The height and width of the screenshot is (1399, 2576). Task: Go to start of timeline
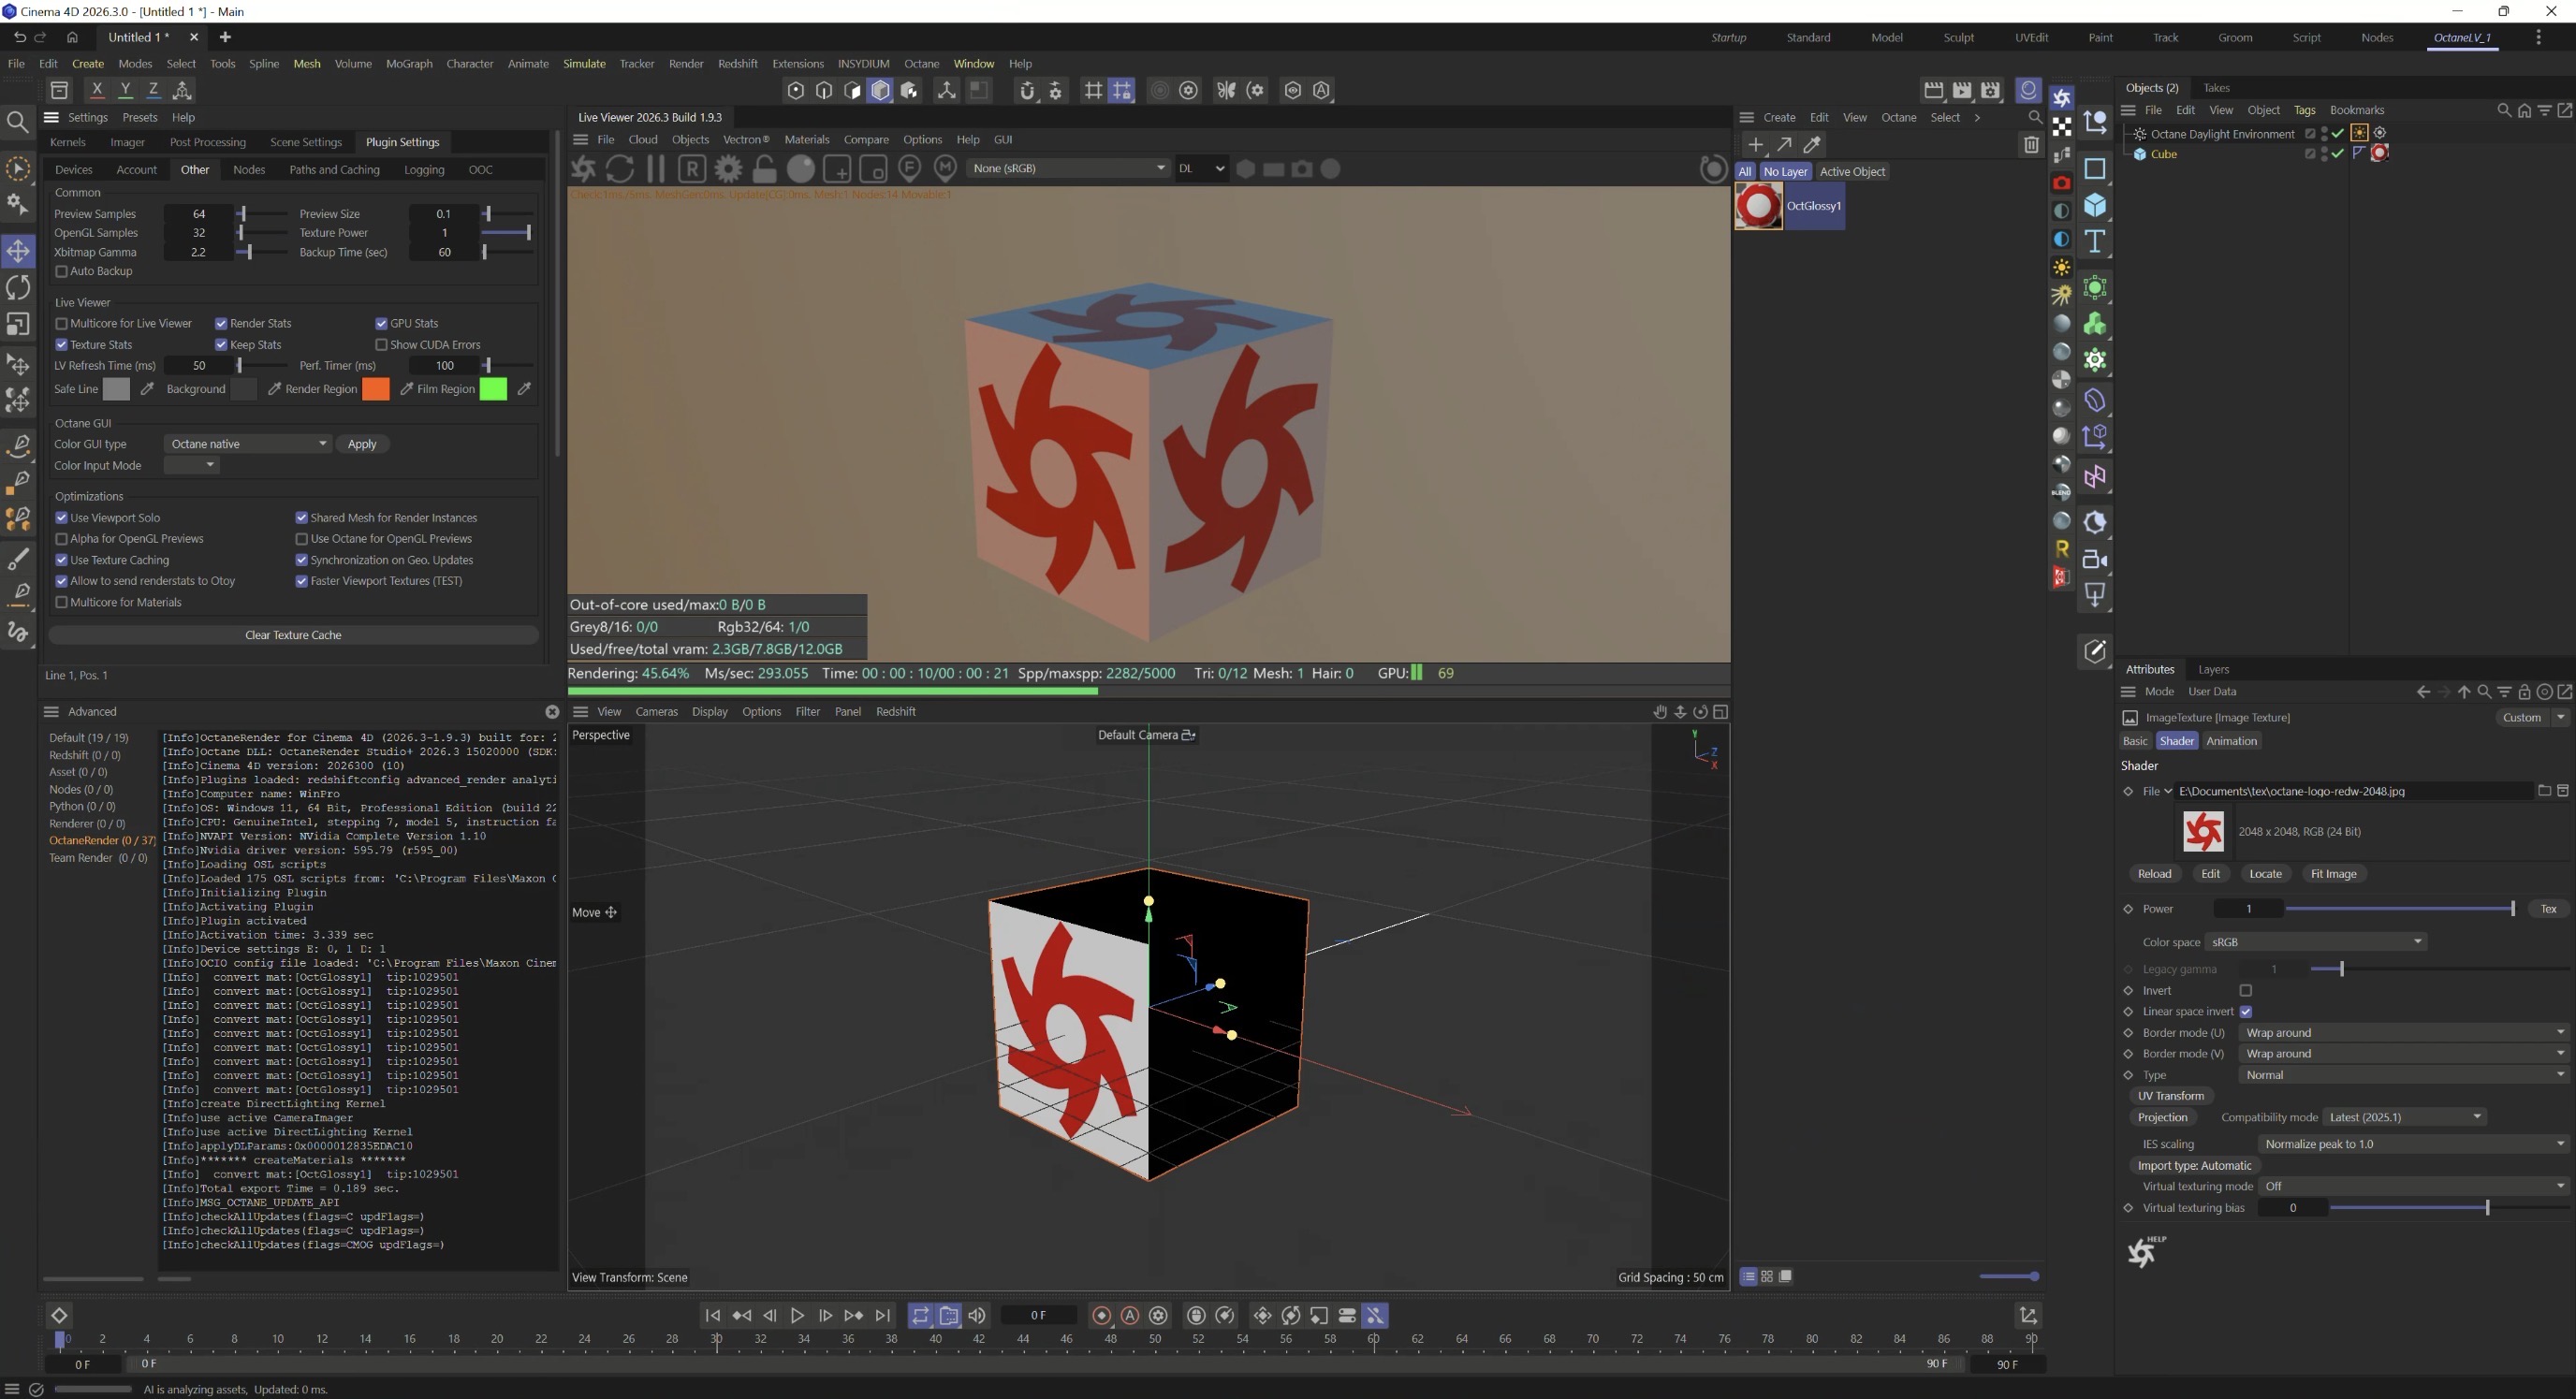(712, 1316)
